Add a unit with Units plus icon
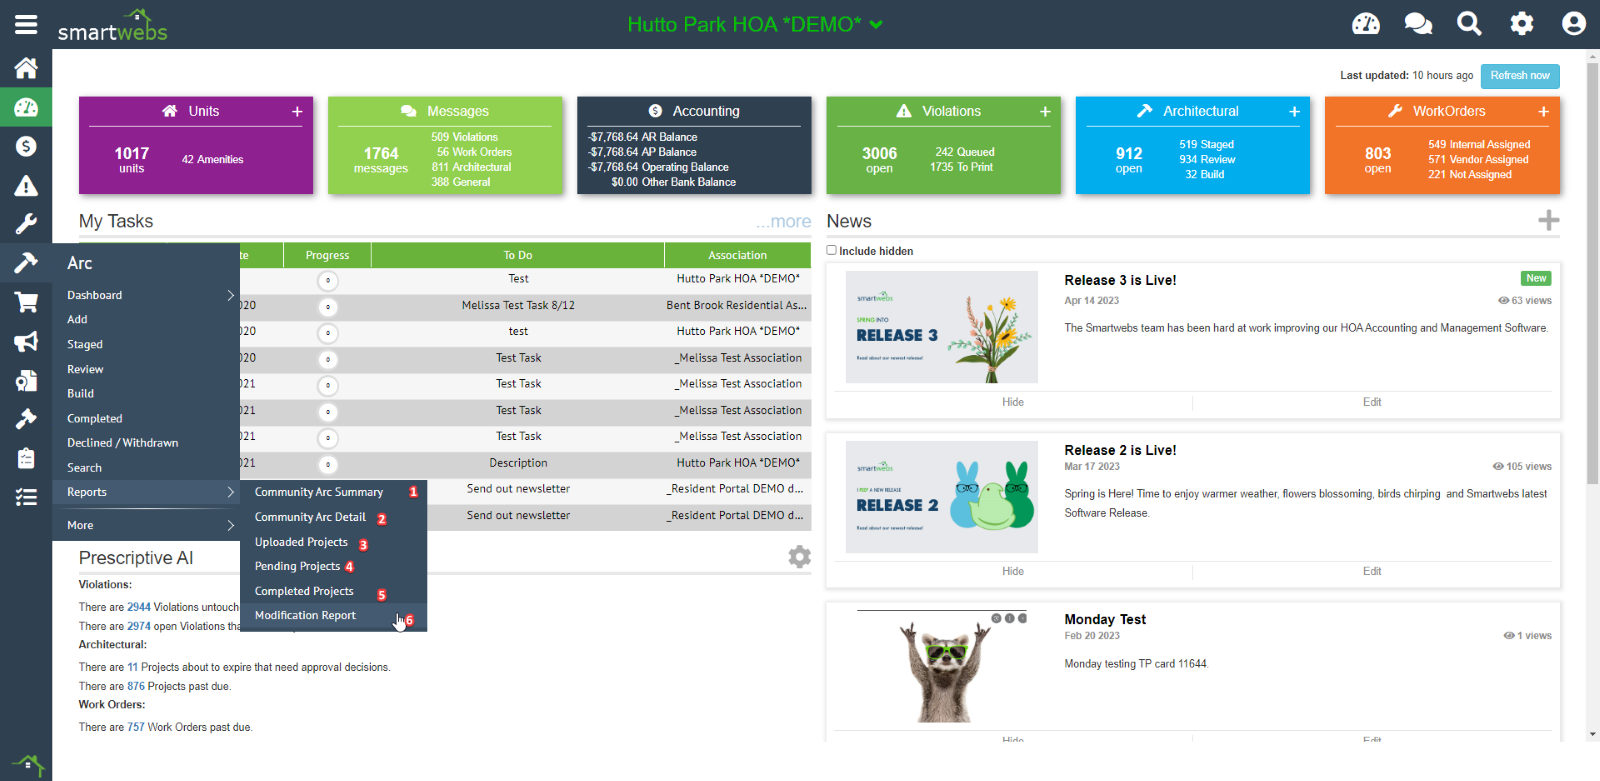 (297, 111)
